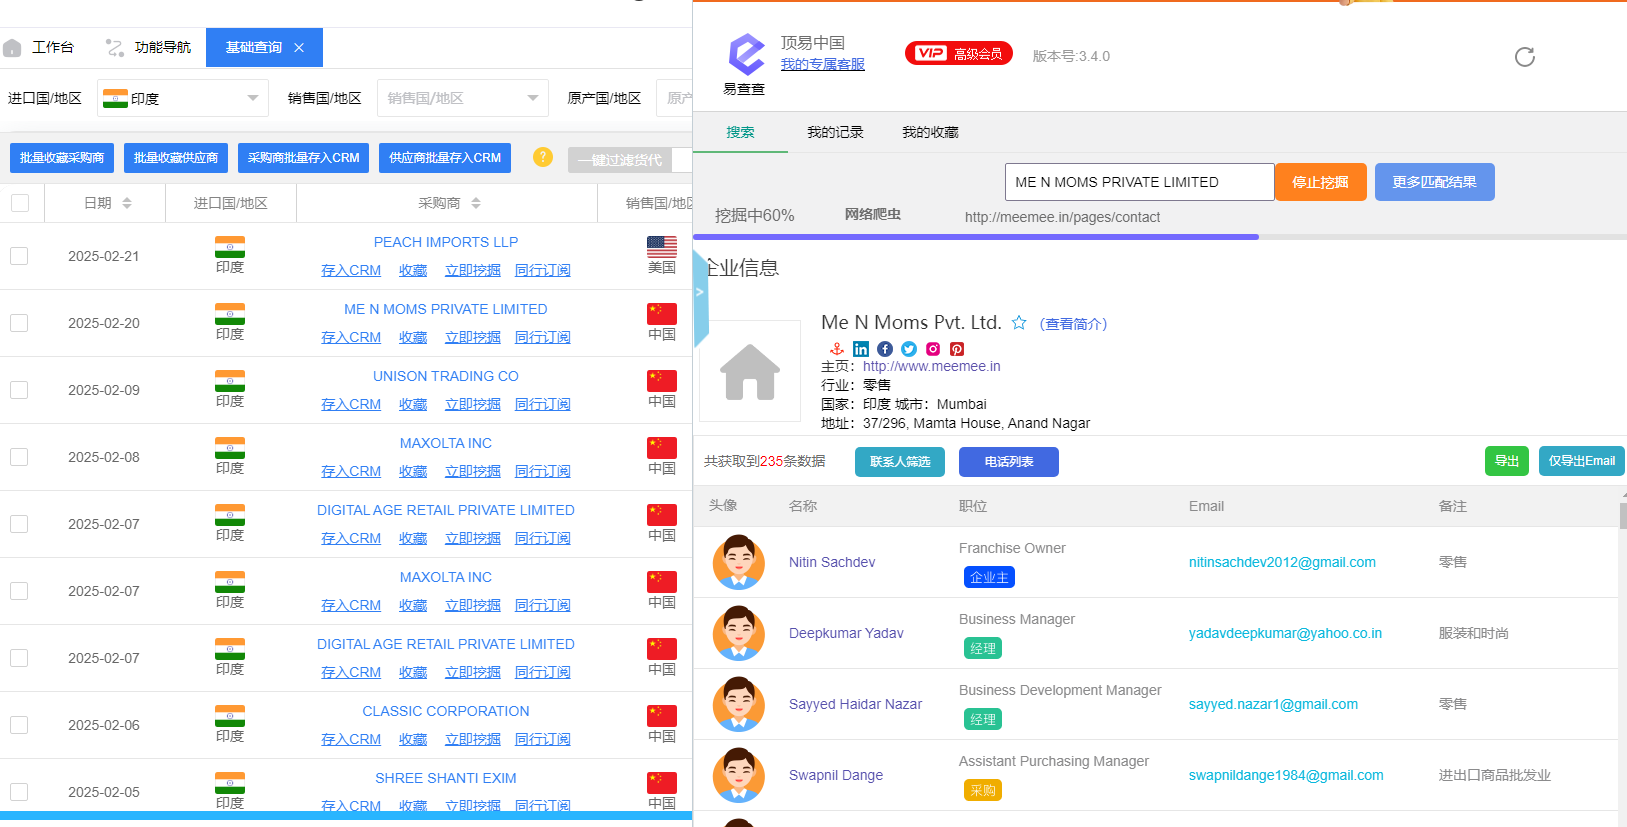Check the 2025-02-20 ME N MOMS row checkbox

19,323
